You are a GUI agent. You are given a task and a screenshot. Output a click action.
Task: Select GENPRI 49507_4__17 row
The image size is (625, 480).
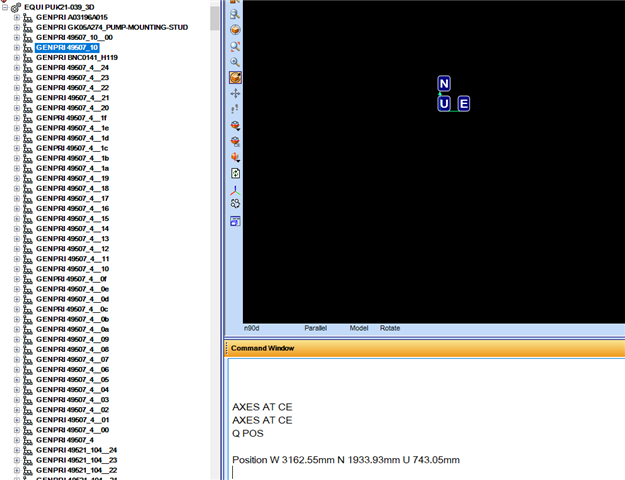[x=72, y=199]
